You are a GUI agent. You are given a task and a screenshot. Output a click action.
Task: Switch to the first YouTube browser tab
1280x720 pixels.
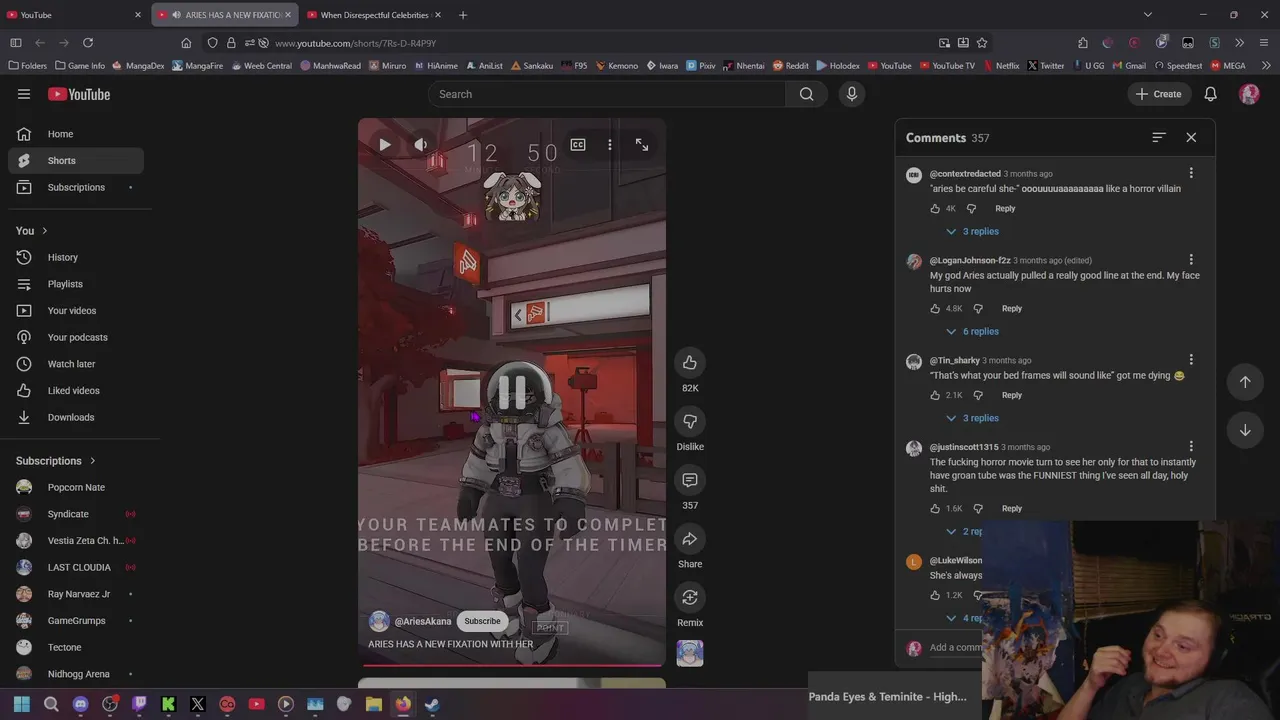[74, 15]
